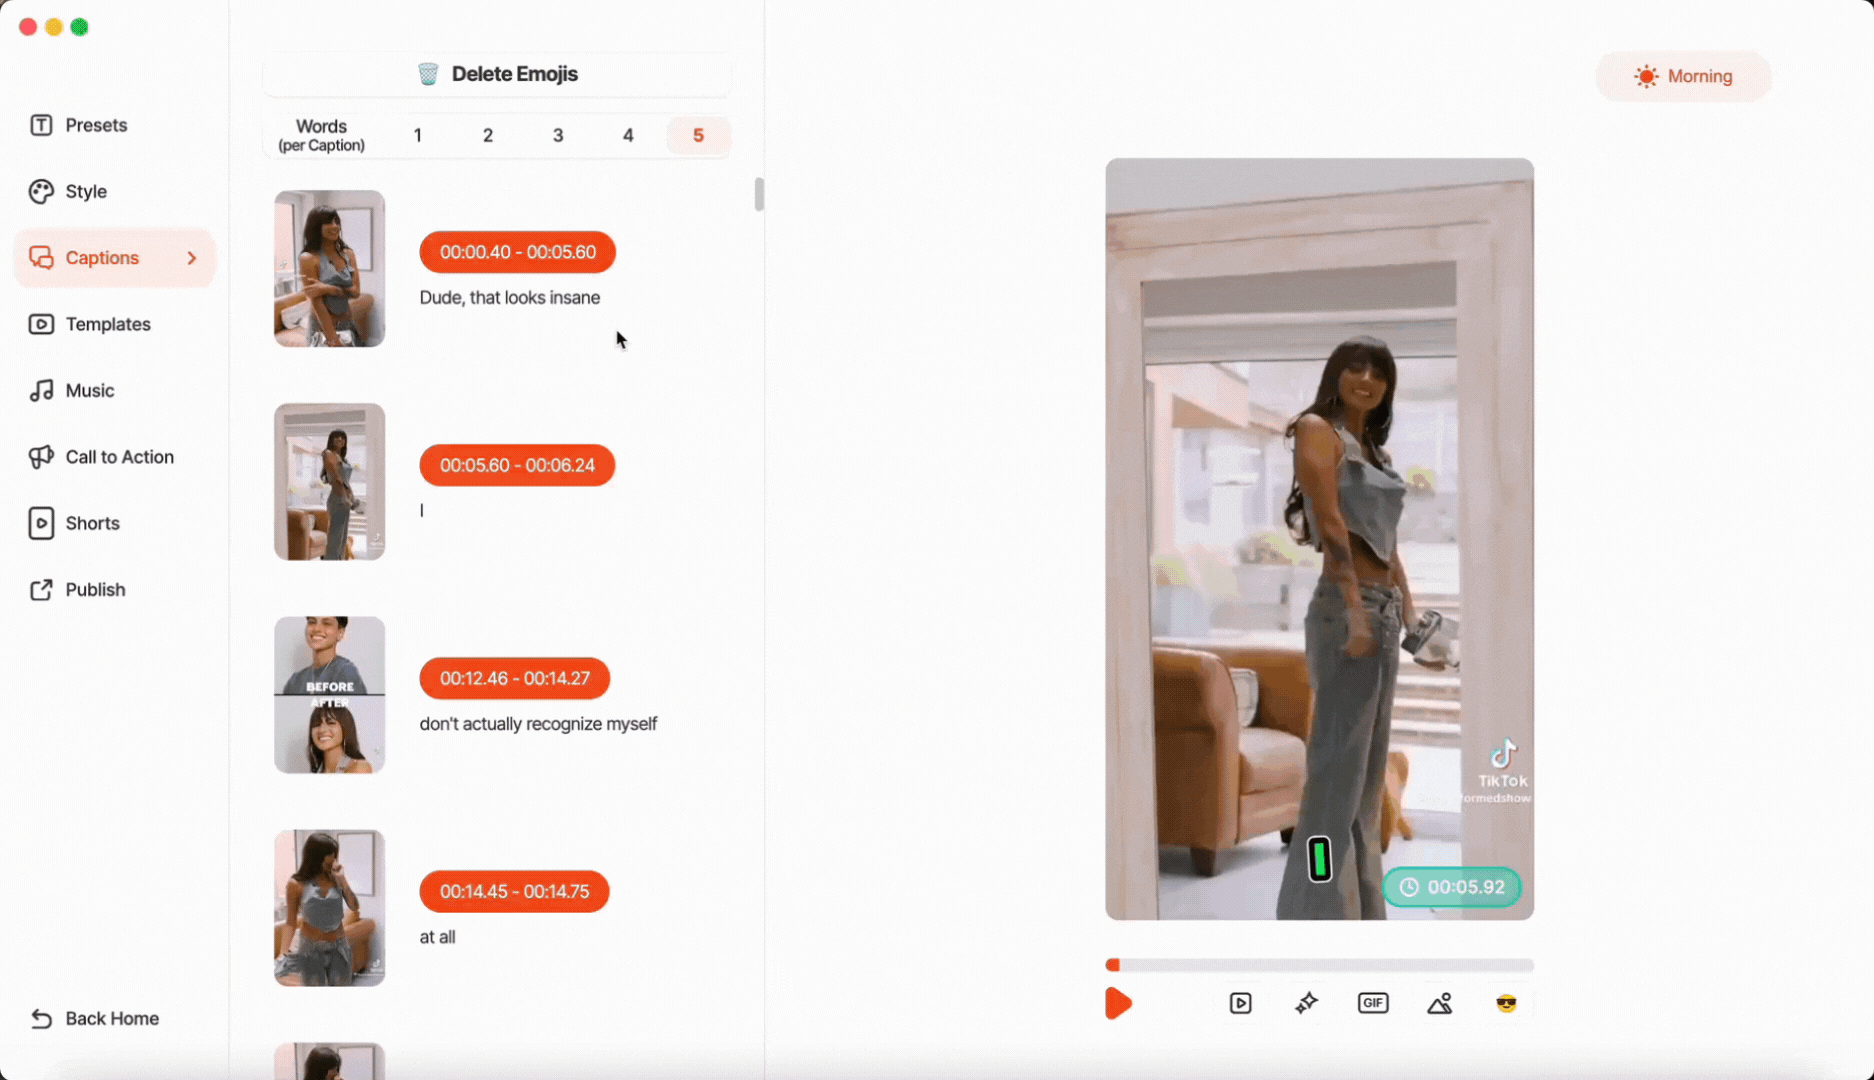
Task: Set words per caption to 4
Action: click(x=628, y=135)
